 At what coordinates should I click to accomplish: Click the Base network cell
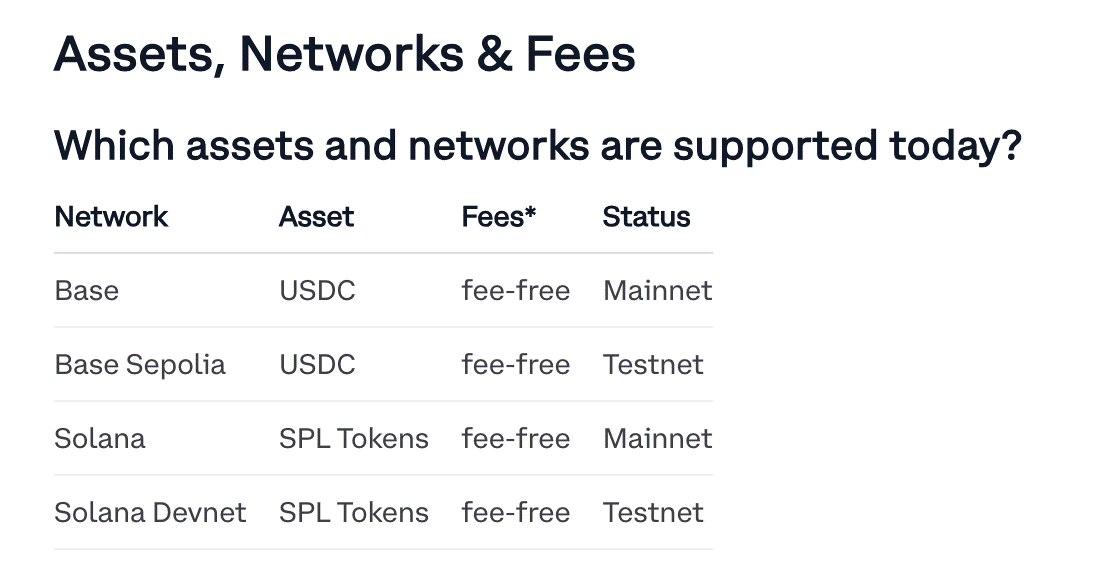tap(87, 291)
